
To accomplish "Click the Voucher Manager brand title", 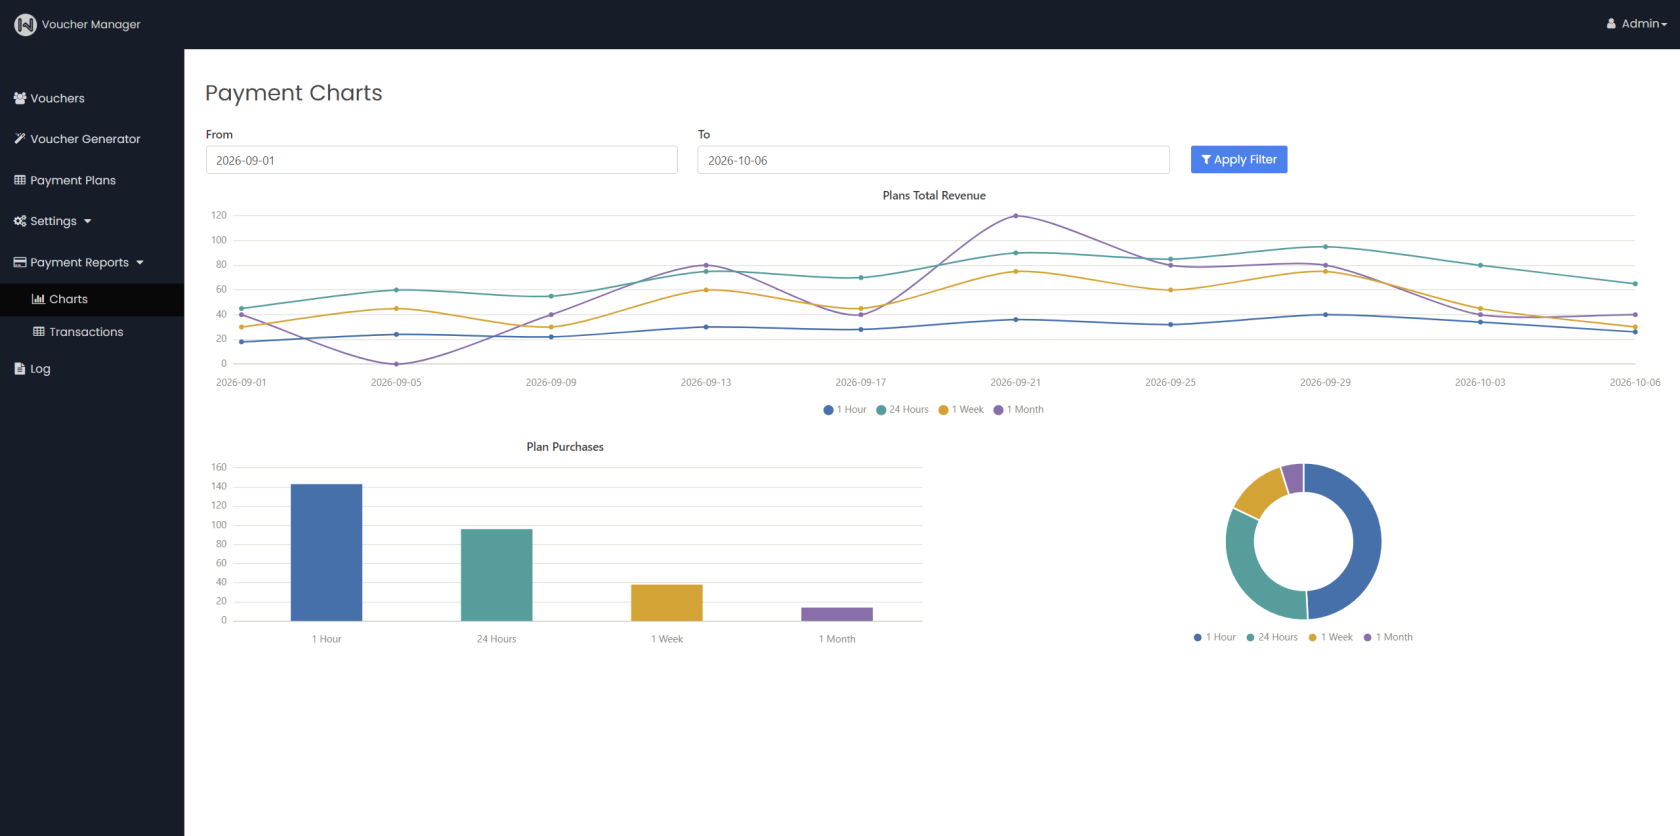I will 91,24.
